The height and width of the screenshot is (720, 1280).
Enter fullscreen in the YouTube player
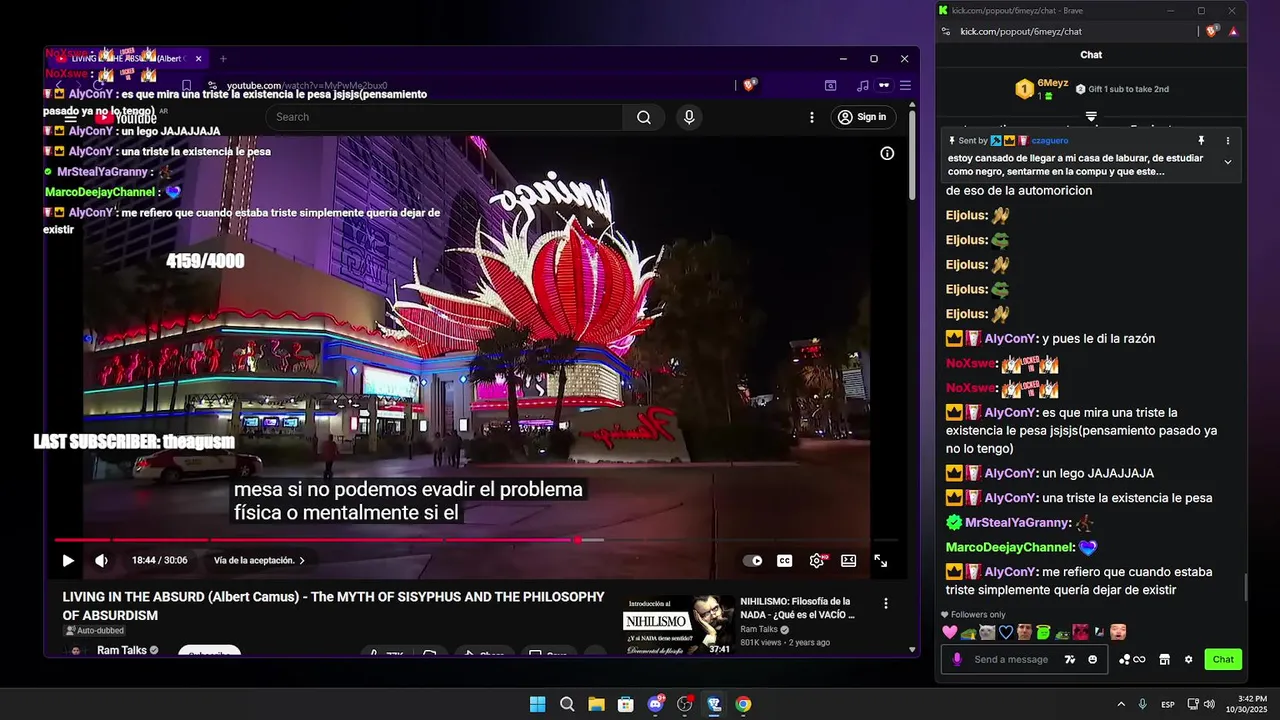tap(881, 561)
